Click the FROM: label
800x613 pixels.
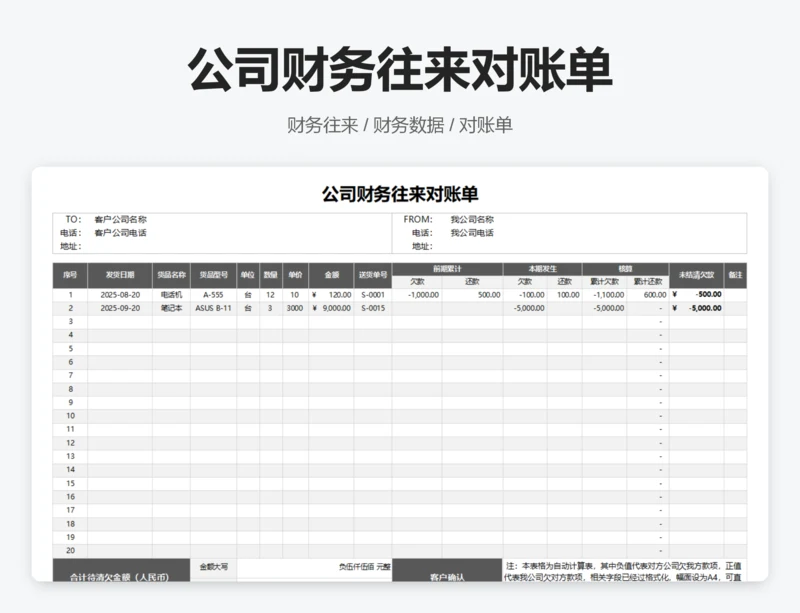(x=418, y=219)
